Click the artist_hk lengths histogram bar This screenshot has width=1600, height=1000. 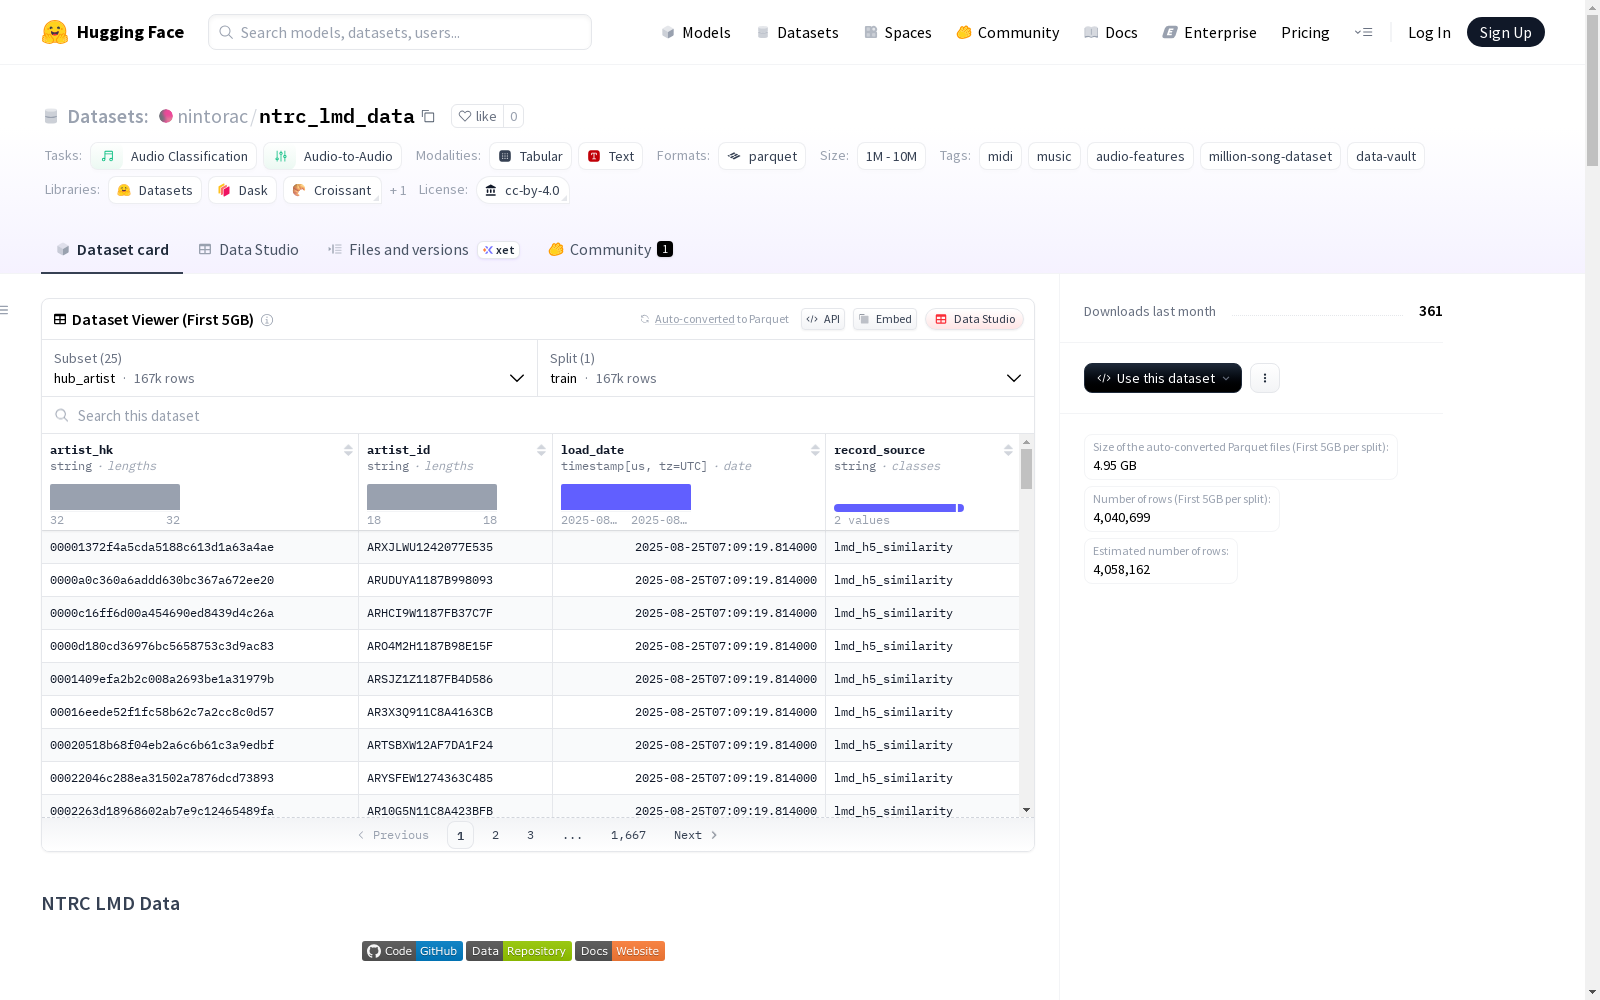click(x=115, y=497)
